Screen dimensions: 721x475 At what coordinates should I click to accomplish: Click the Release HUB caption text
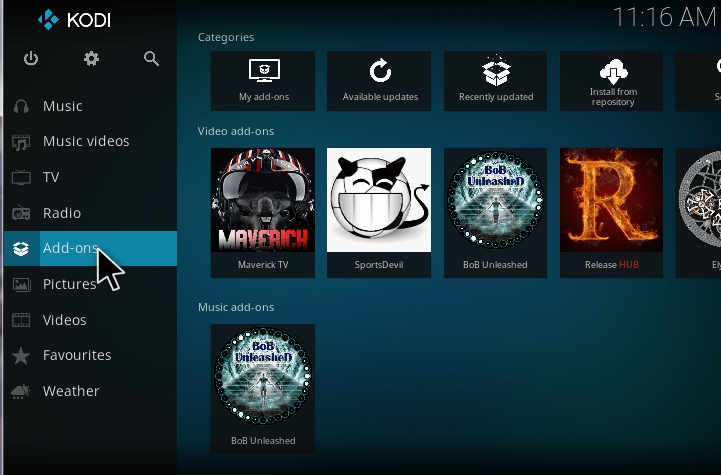(x=612, y=264)
